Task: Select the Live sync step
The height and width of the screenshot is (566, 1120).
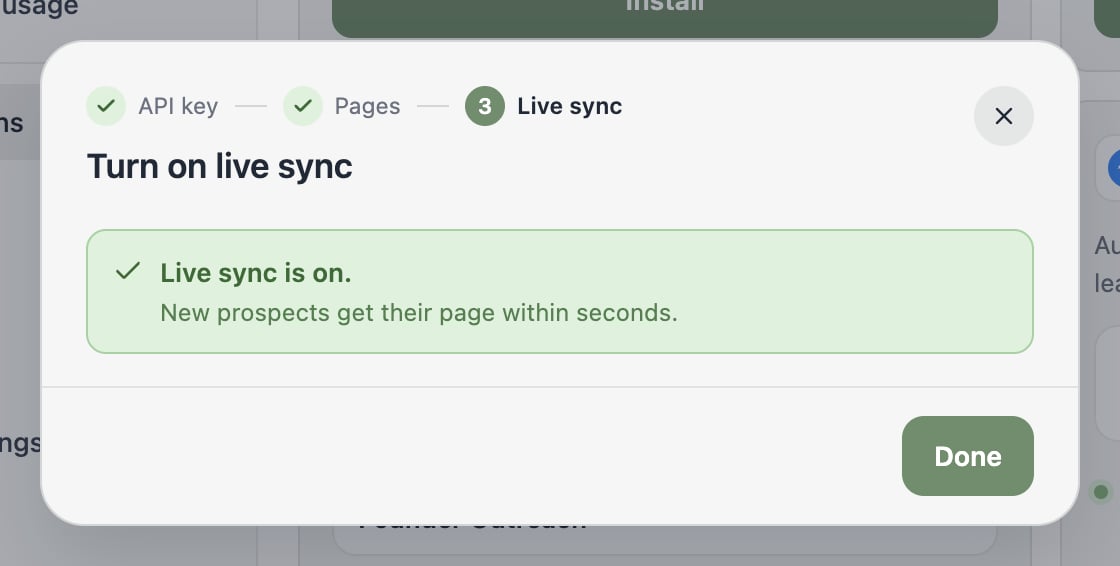Action: 544,106
